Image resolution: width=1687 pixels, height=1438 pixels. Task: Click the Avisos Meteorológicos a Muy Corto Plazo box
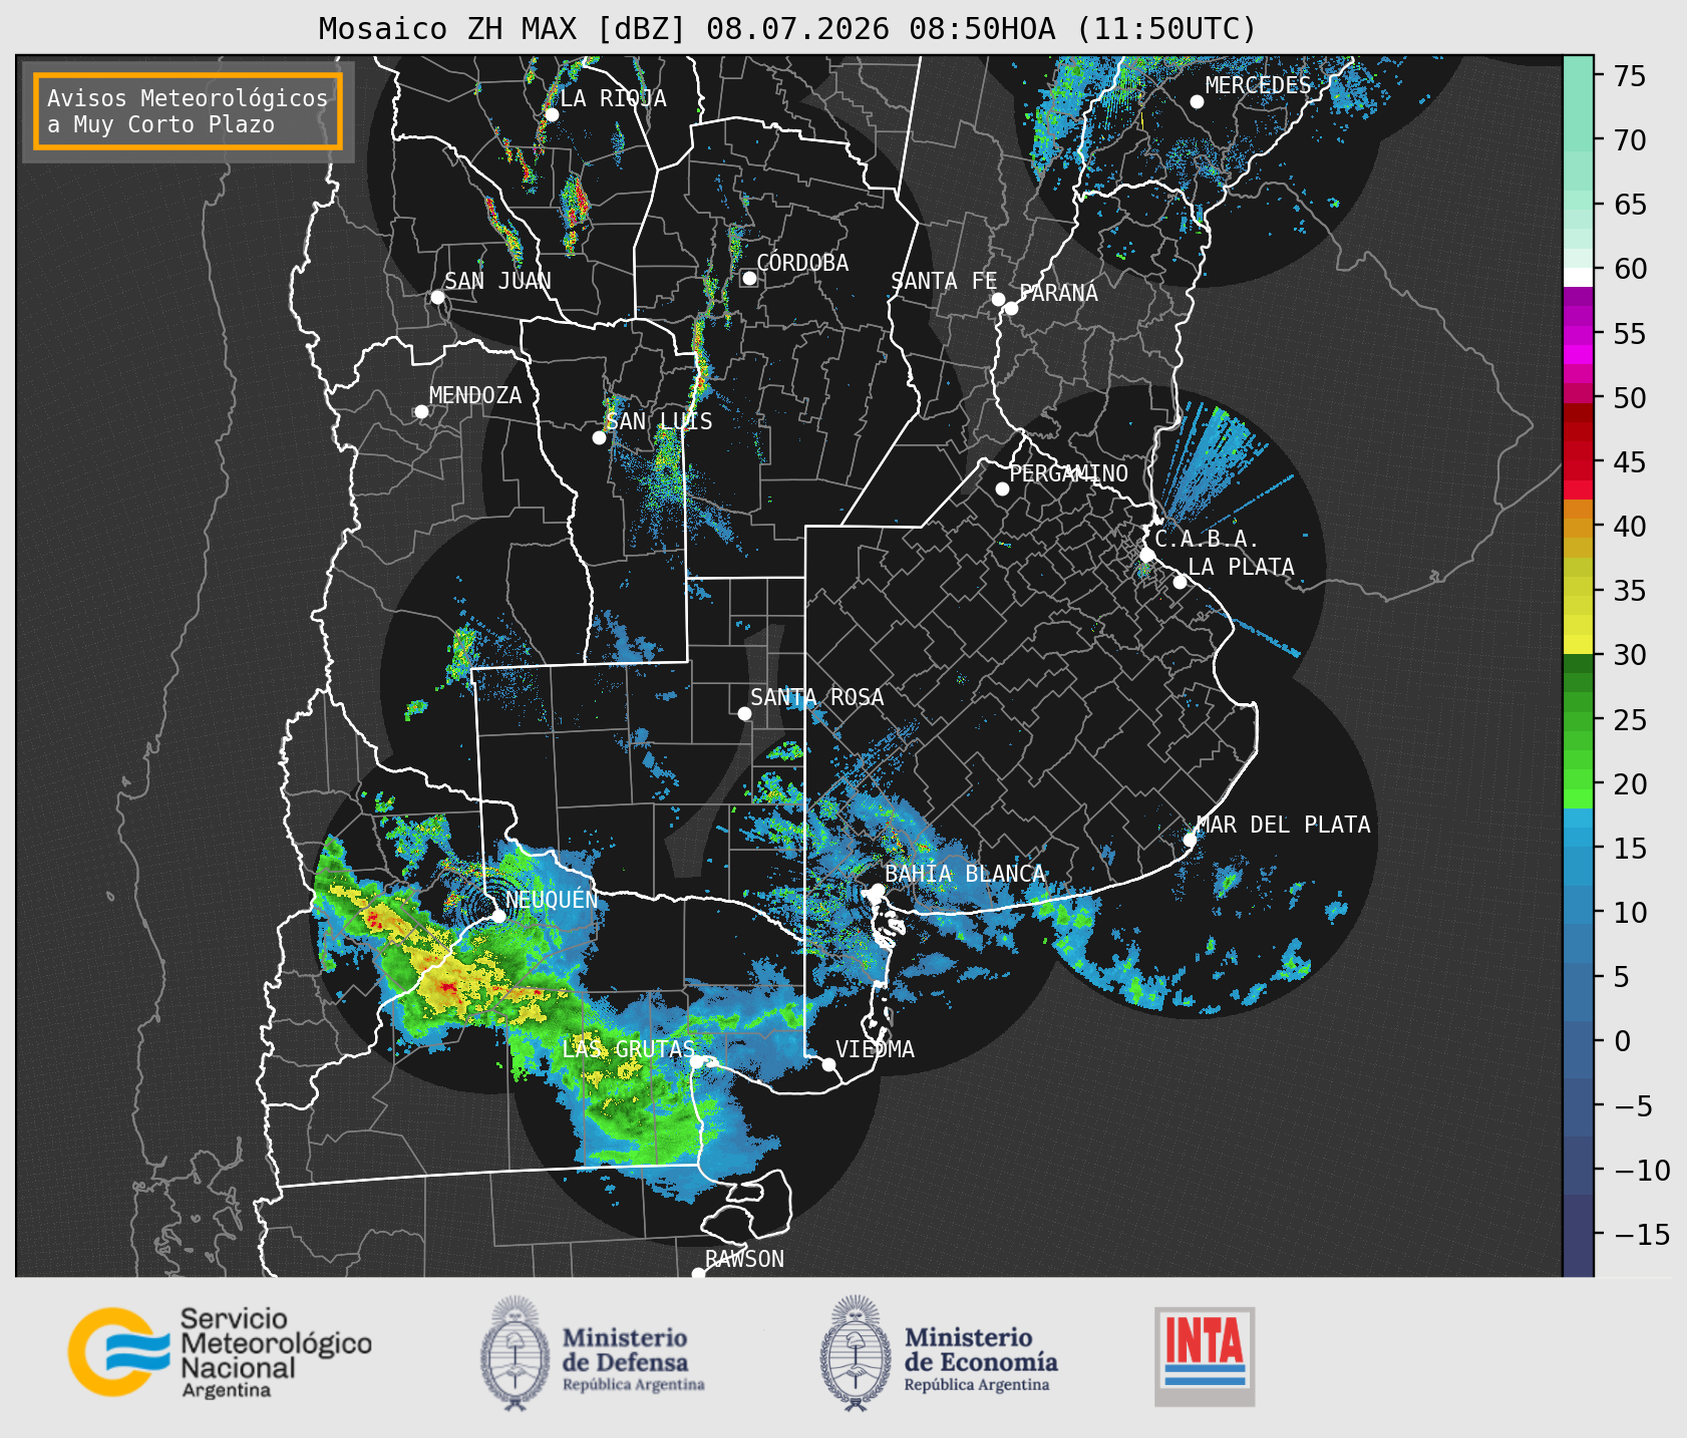(x=188, y=111)
